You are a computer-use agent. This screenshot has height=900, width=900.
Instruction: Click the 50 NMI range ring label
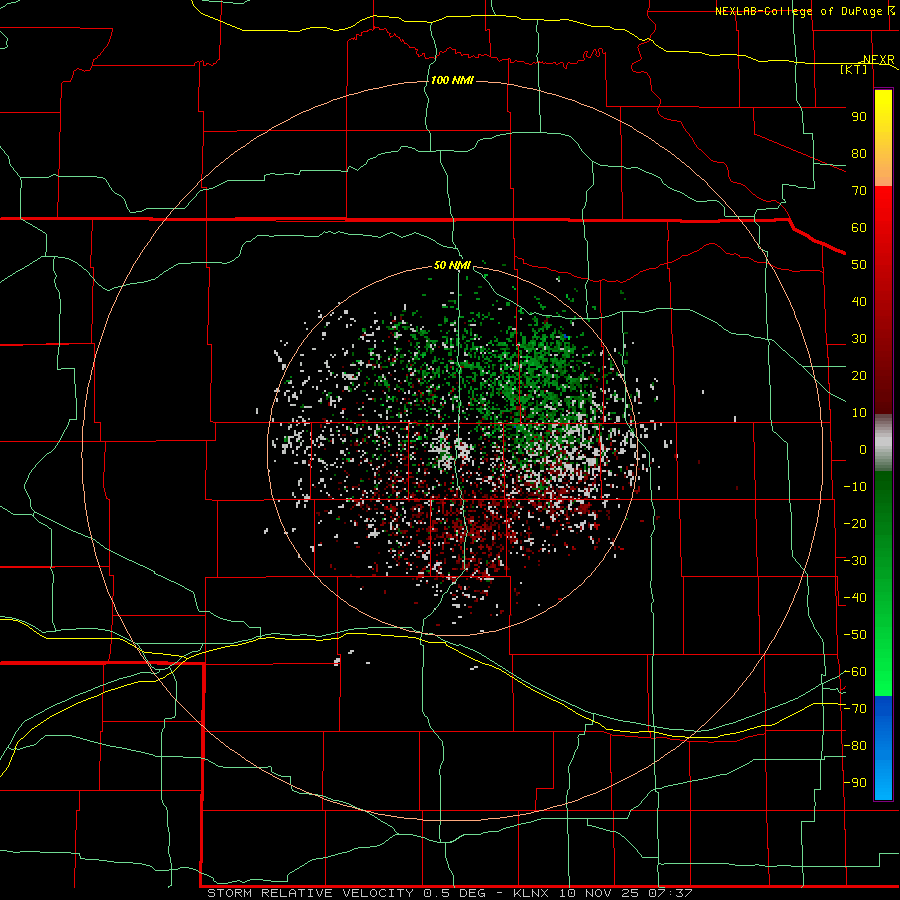pos(452,265)
